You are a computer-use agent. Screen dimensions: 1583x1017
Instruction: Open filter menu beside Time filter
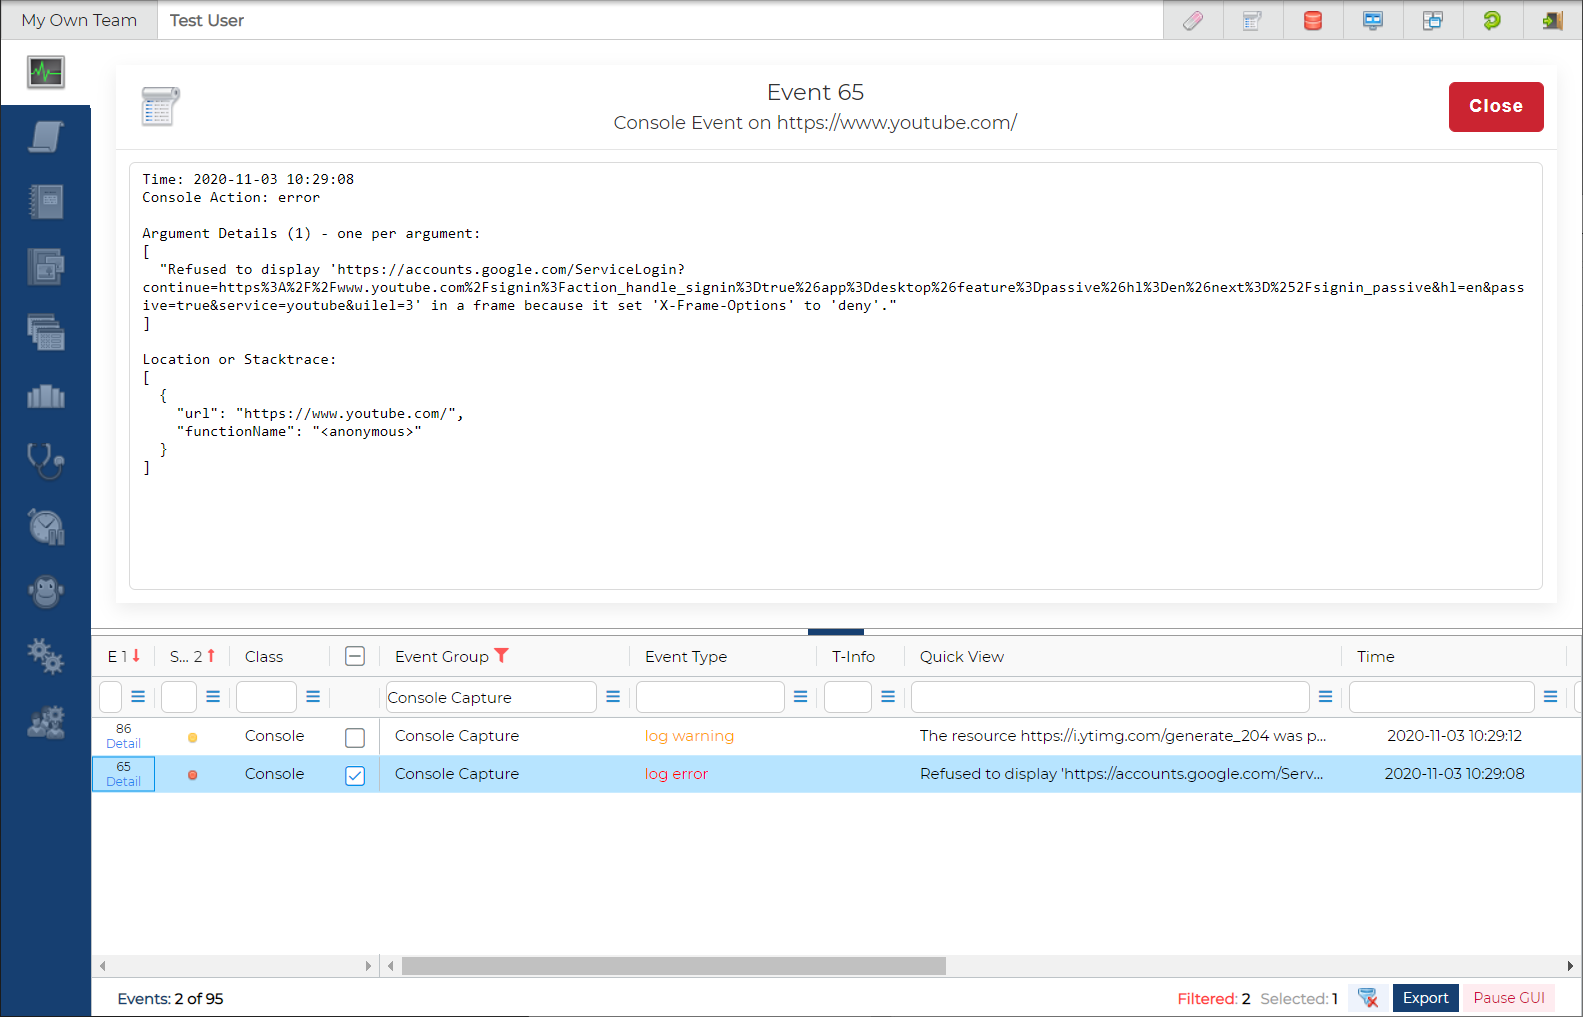(x=1550, y=696)
